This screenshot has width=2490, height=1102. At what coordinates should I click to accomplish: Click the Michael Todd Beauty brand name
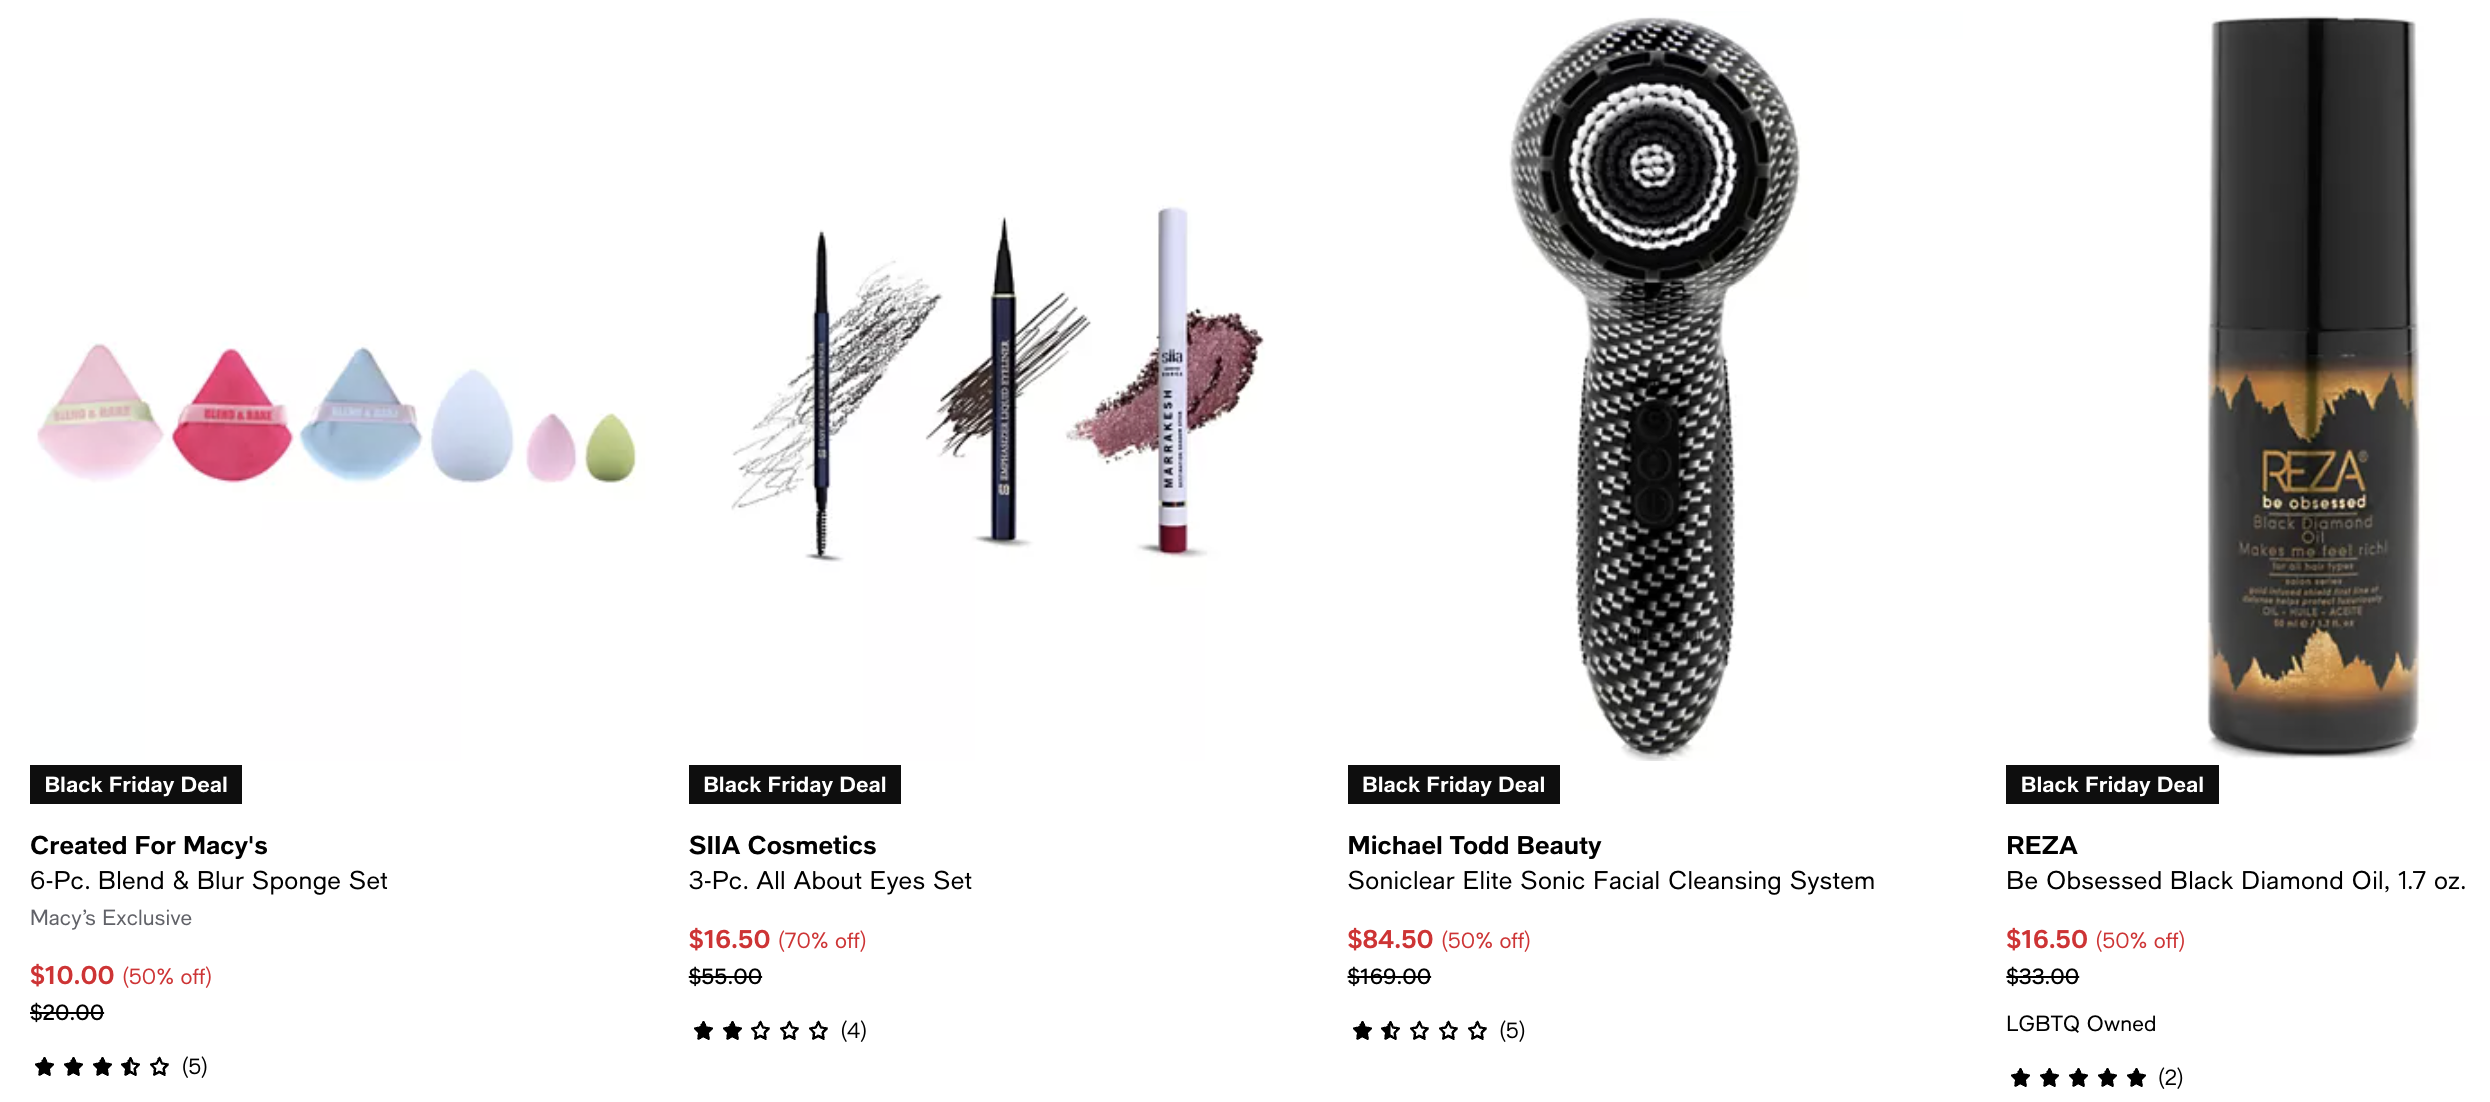point(1474,845)
